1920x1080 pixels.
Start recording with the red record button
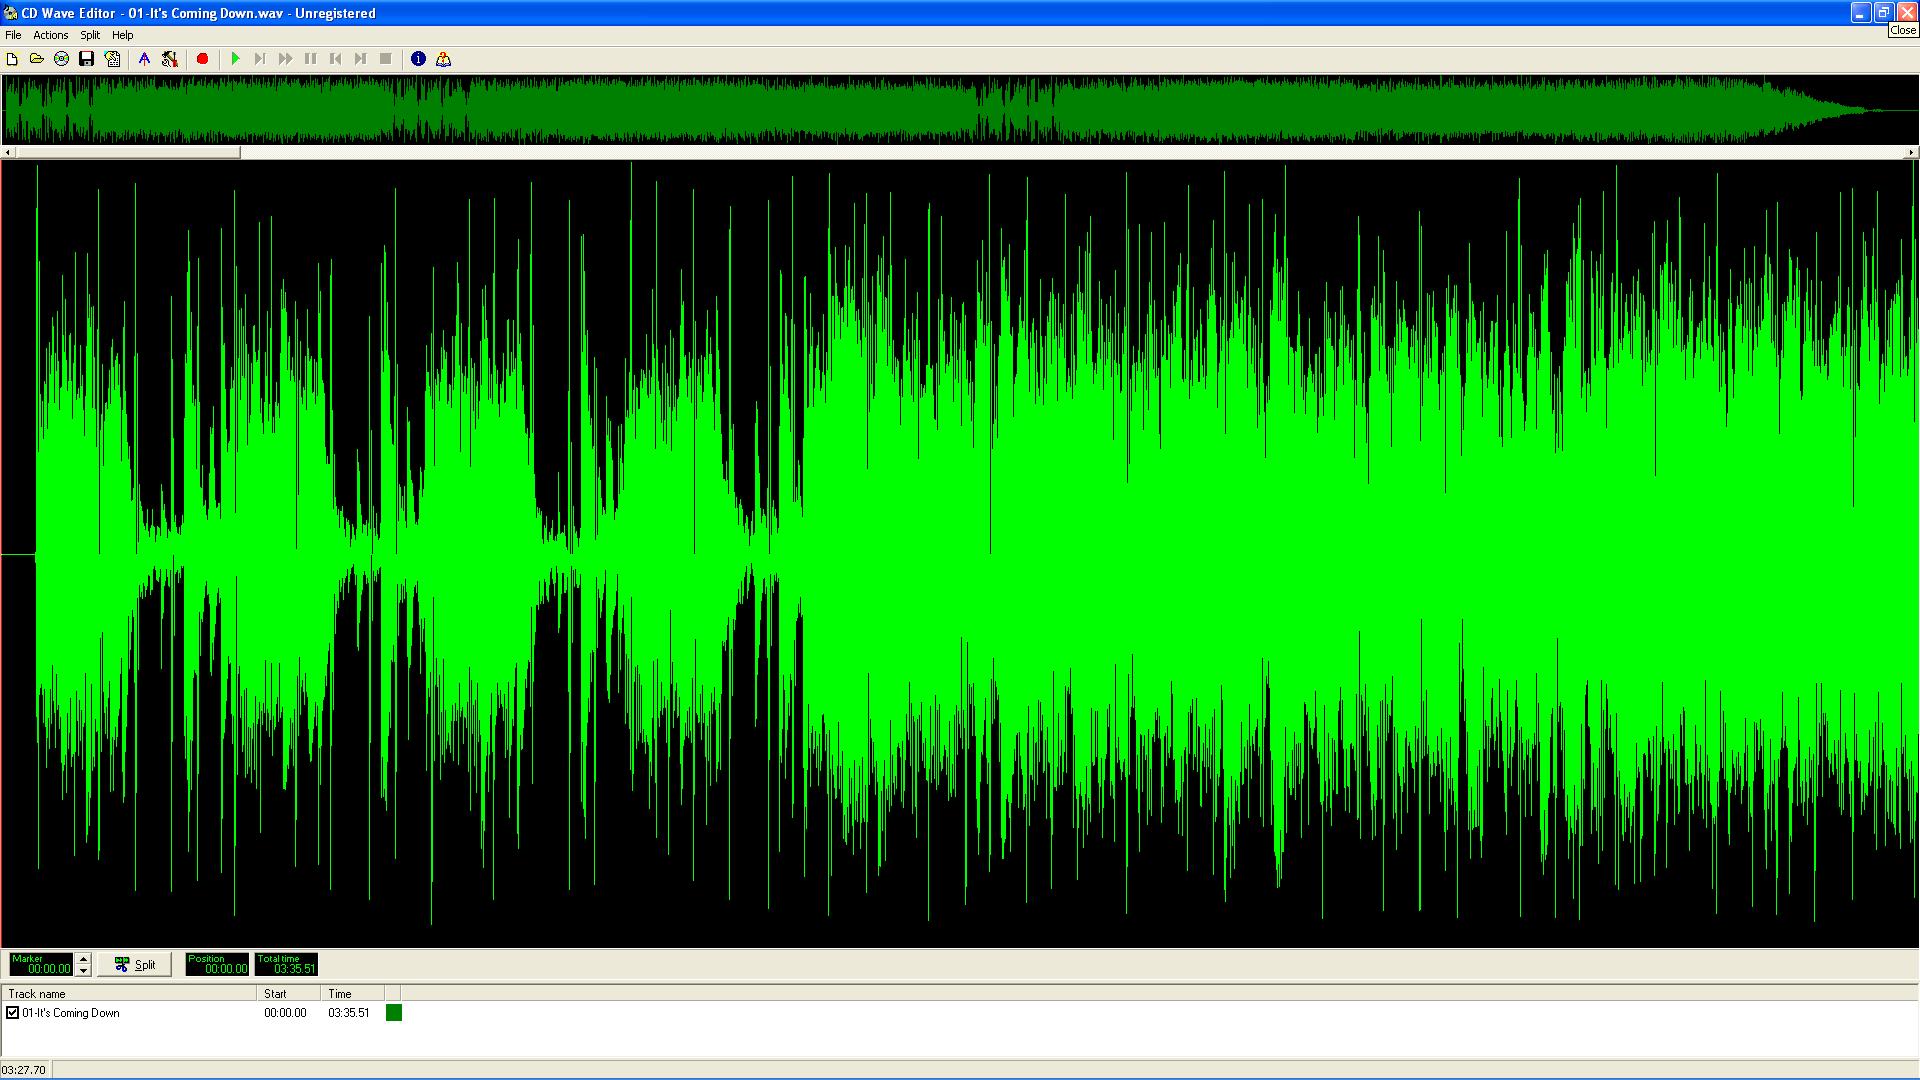(x=202, y=59)
